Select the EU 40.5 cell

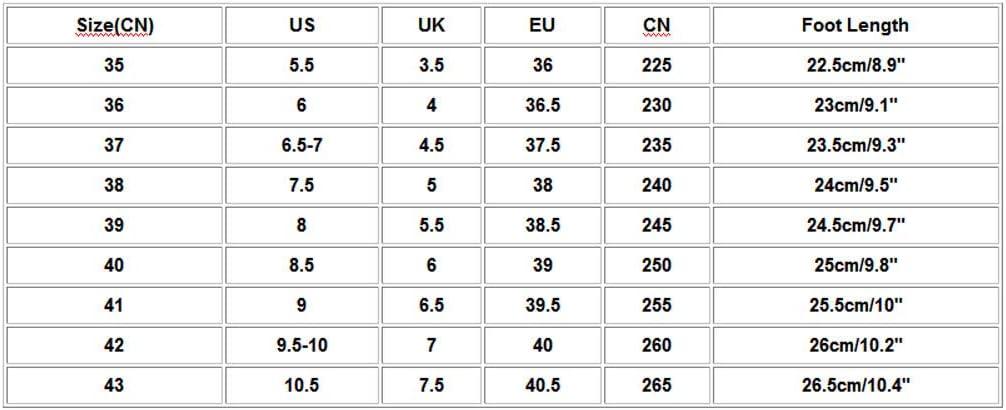[x=542, y=385]
